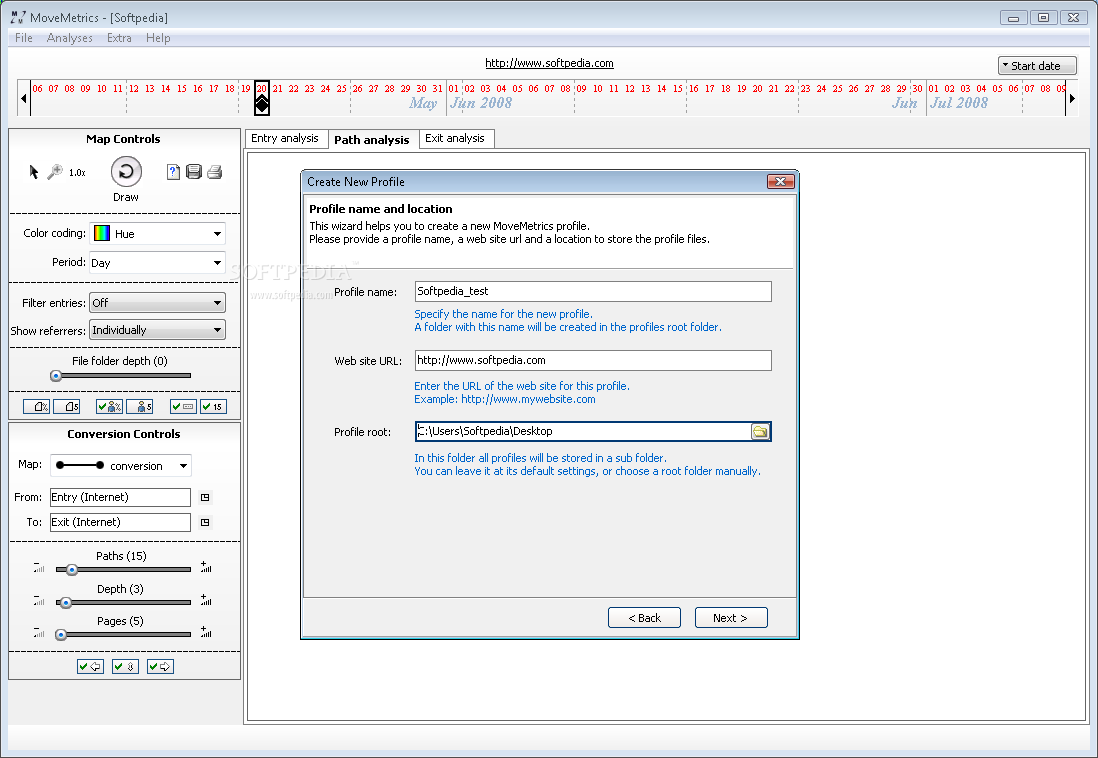Toggle the checked 15 button
The height and width of the screenshot is (758, 1098).
(213, 406)
